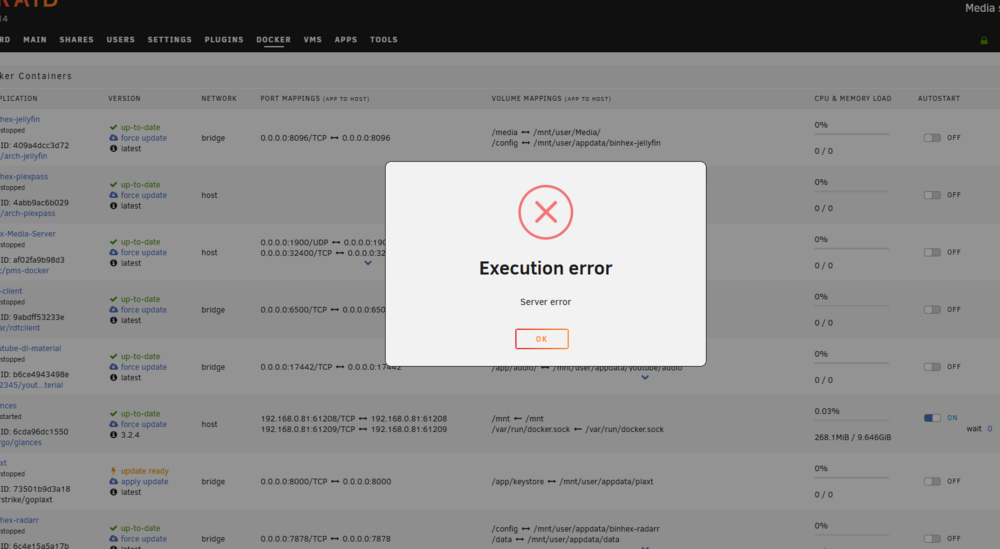Click the Server error message text

[545, 302]
